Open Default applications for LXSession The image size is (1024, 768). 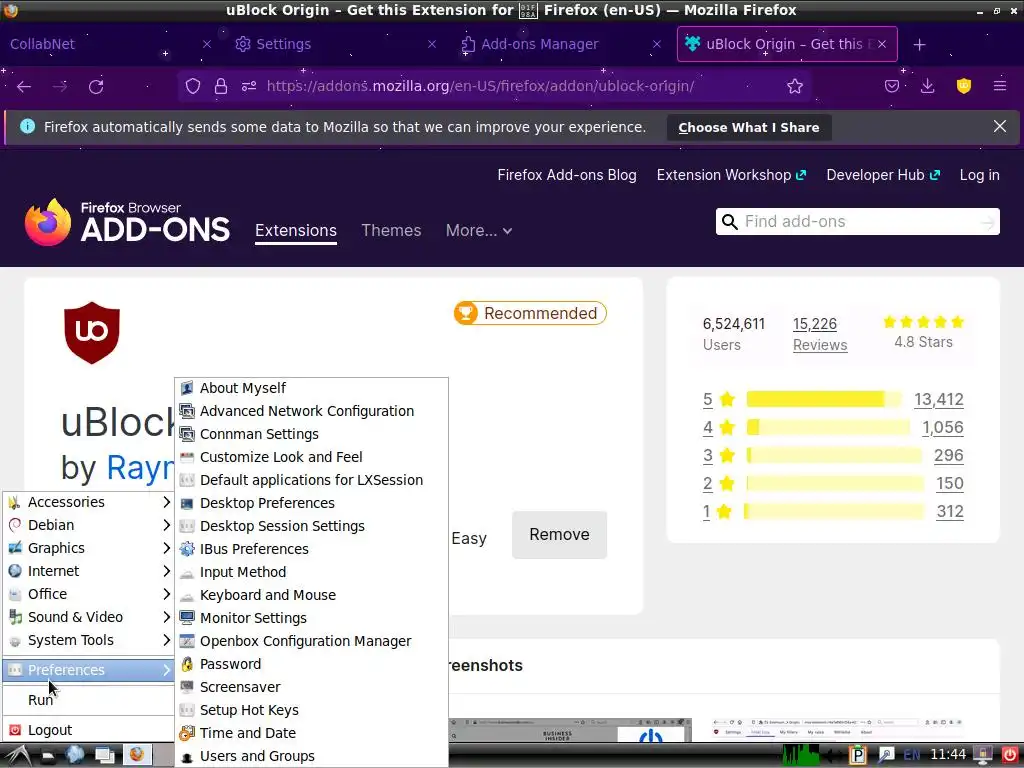point(312,480)
